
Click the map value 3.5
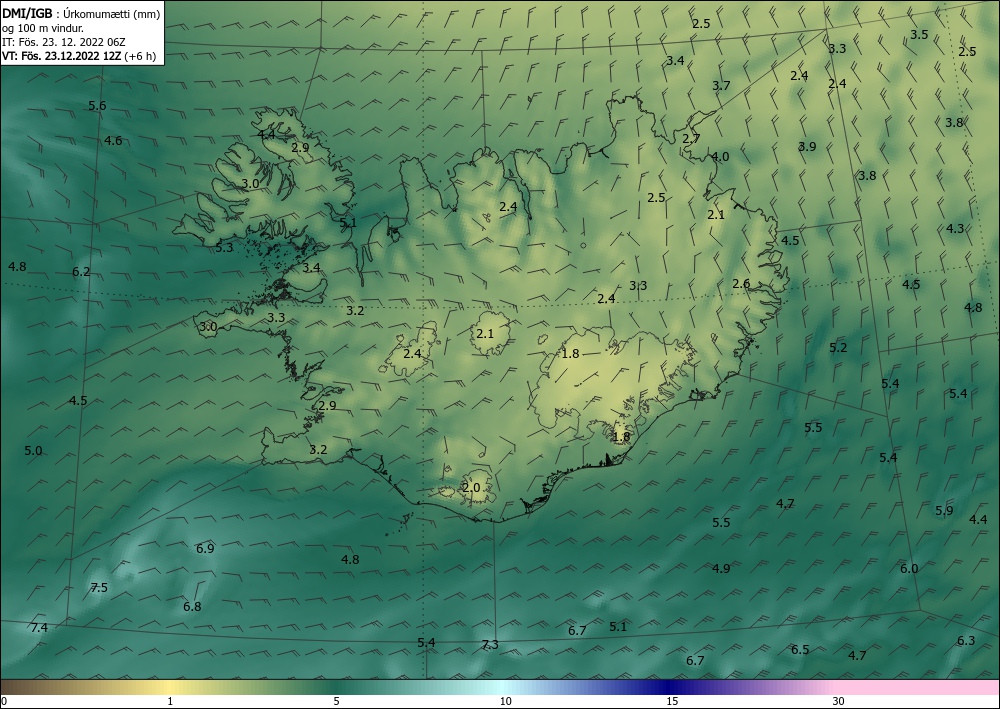point(918,34)
